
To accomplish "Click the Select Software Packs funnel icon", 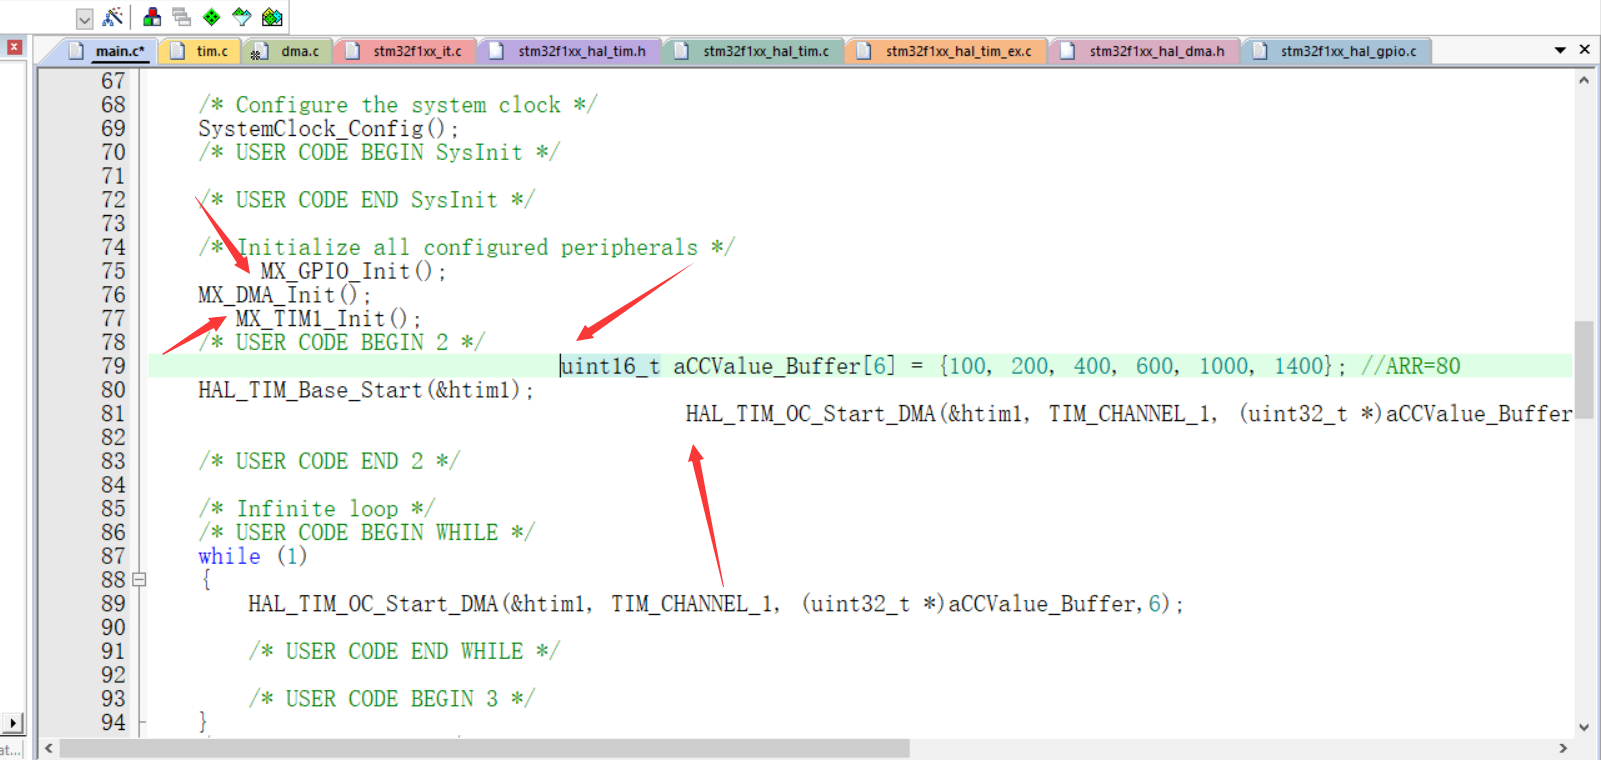I will 242,17.
